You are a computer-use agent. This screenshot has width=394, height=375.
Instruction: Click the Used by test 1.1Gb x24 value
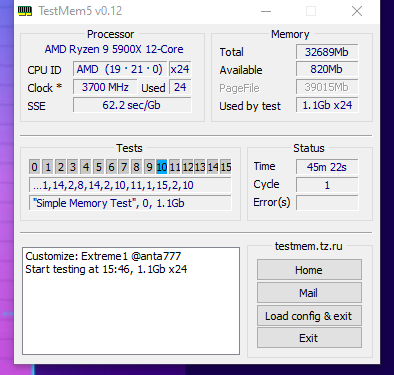click(x=327, y=105)
